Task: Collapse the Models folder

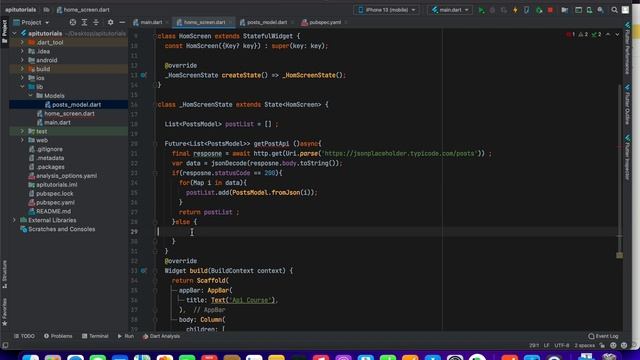Action: pos(31,96)
